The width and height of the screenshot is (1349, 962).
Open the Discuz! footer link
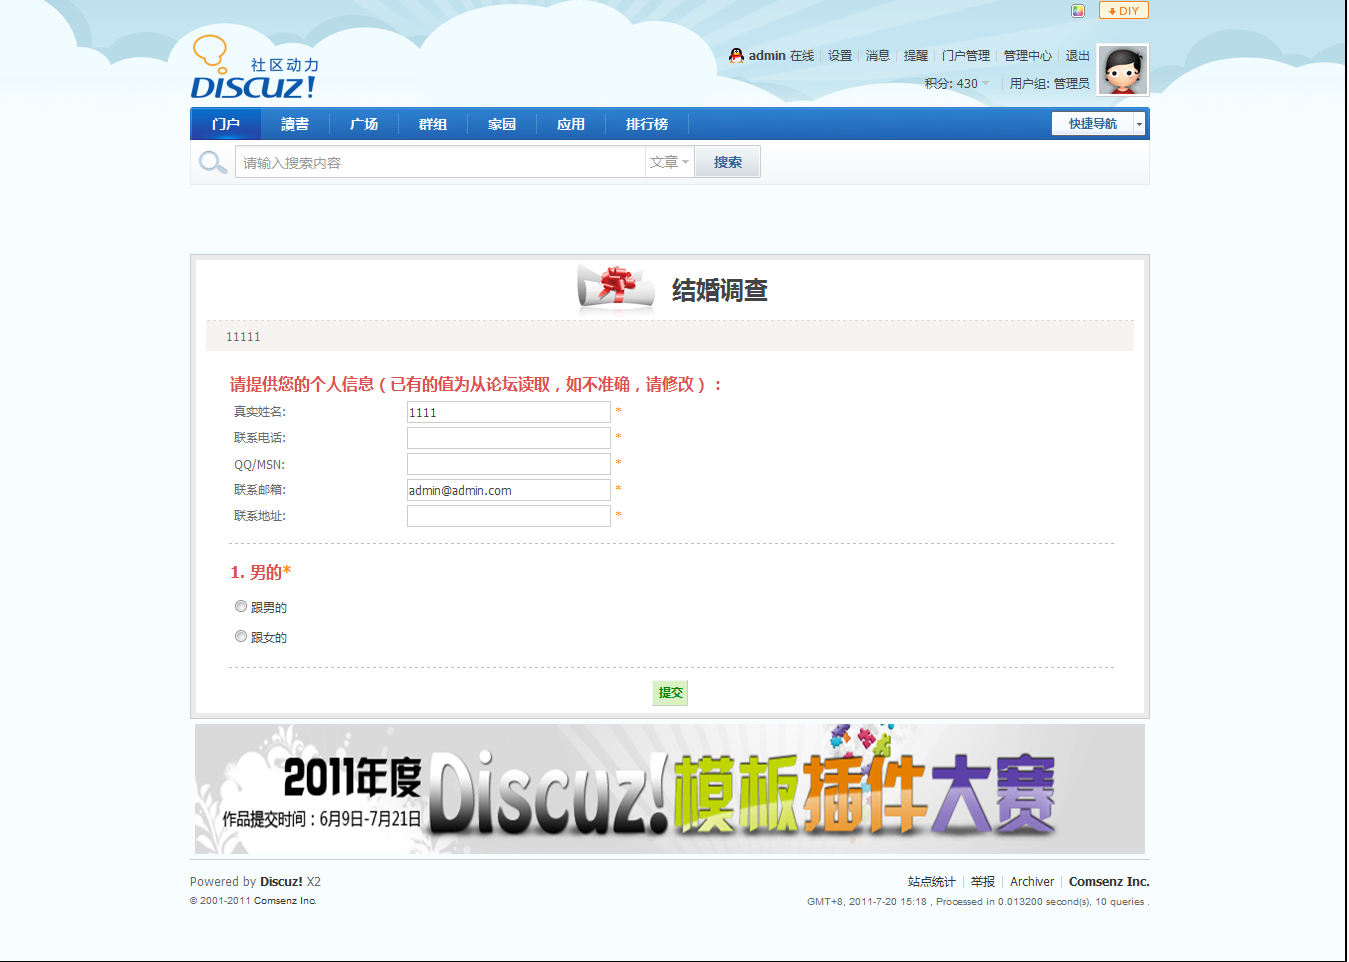pos(281,882)
